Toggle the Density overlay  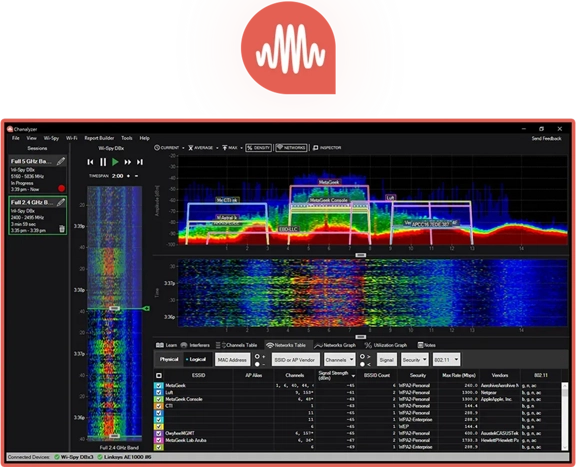point(259,148)
